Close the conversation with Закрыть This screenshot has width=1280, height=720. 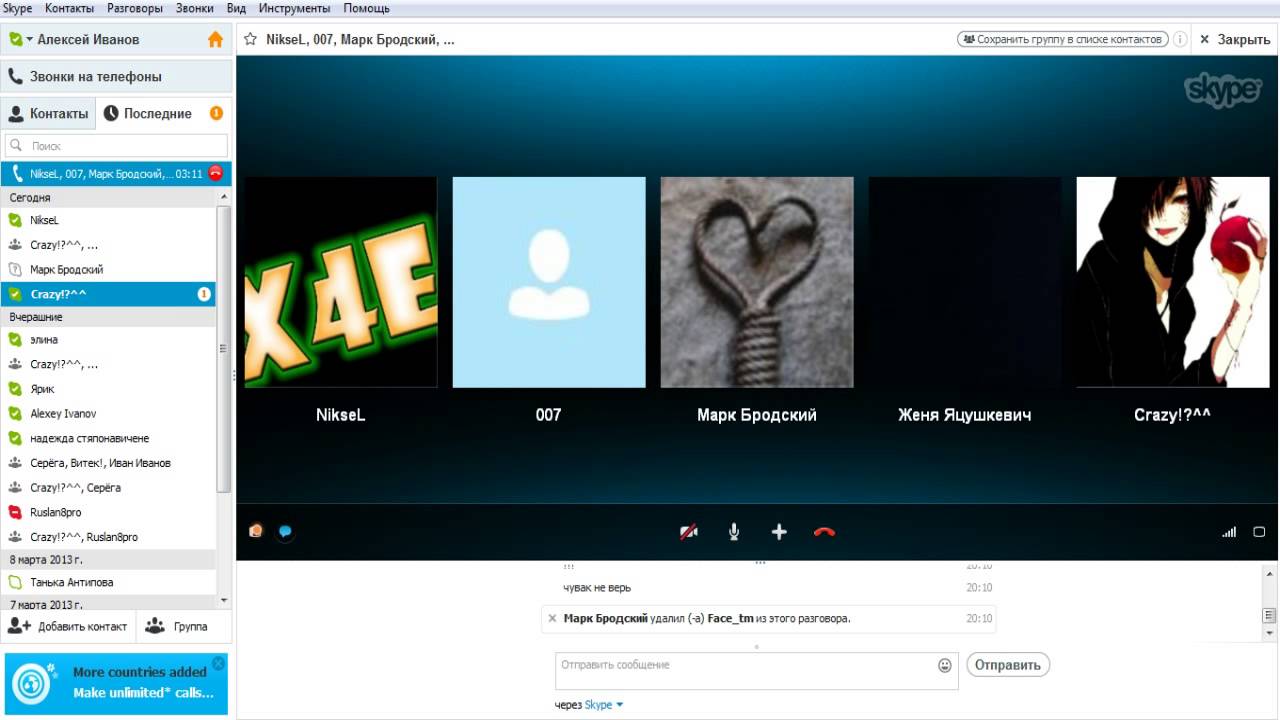click(1235, 40)
